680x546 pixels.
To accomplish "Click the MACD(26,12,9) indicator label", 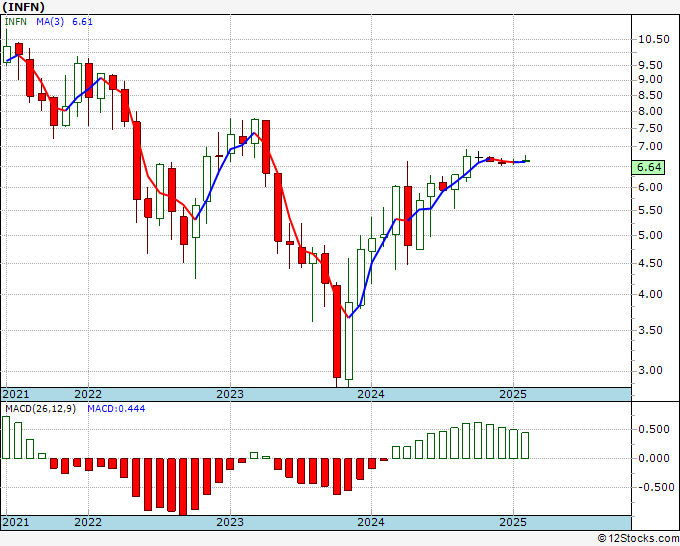I will (40, 409).
